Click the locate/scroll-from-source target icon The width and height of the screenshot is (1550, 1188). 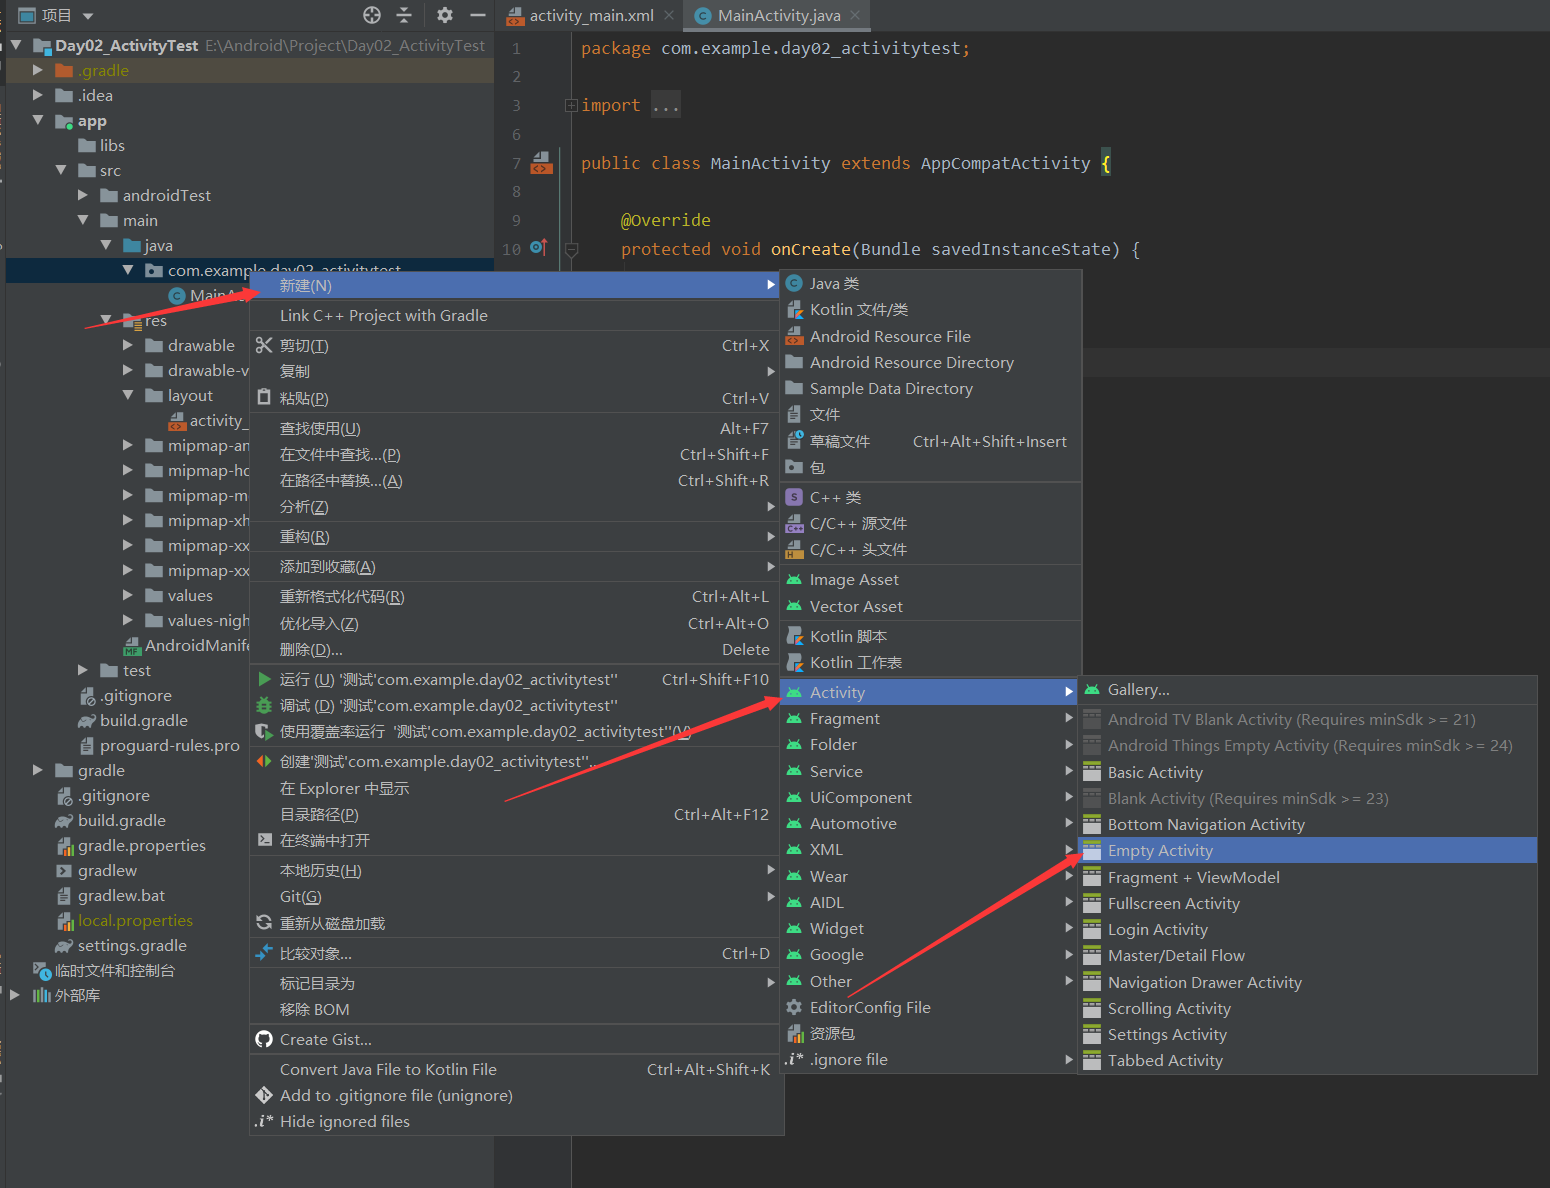[372, 15]
